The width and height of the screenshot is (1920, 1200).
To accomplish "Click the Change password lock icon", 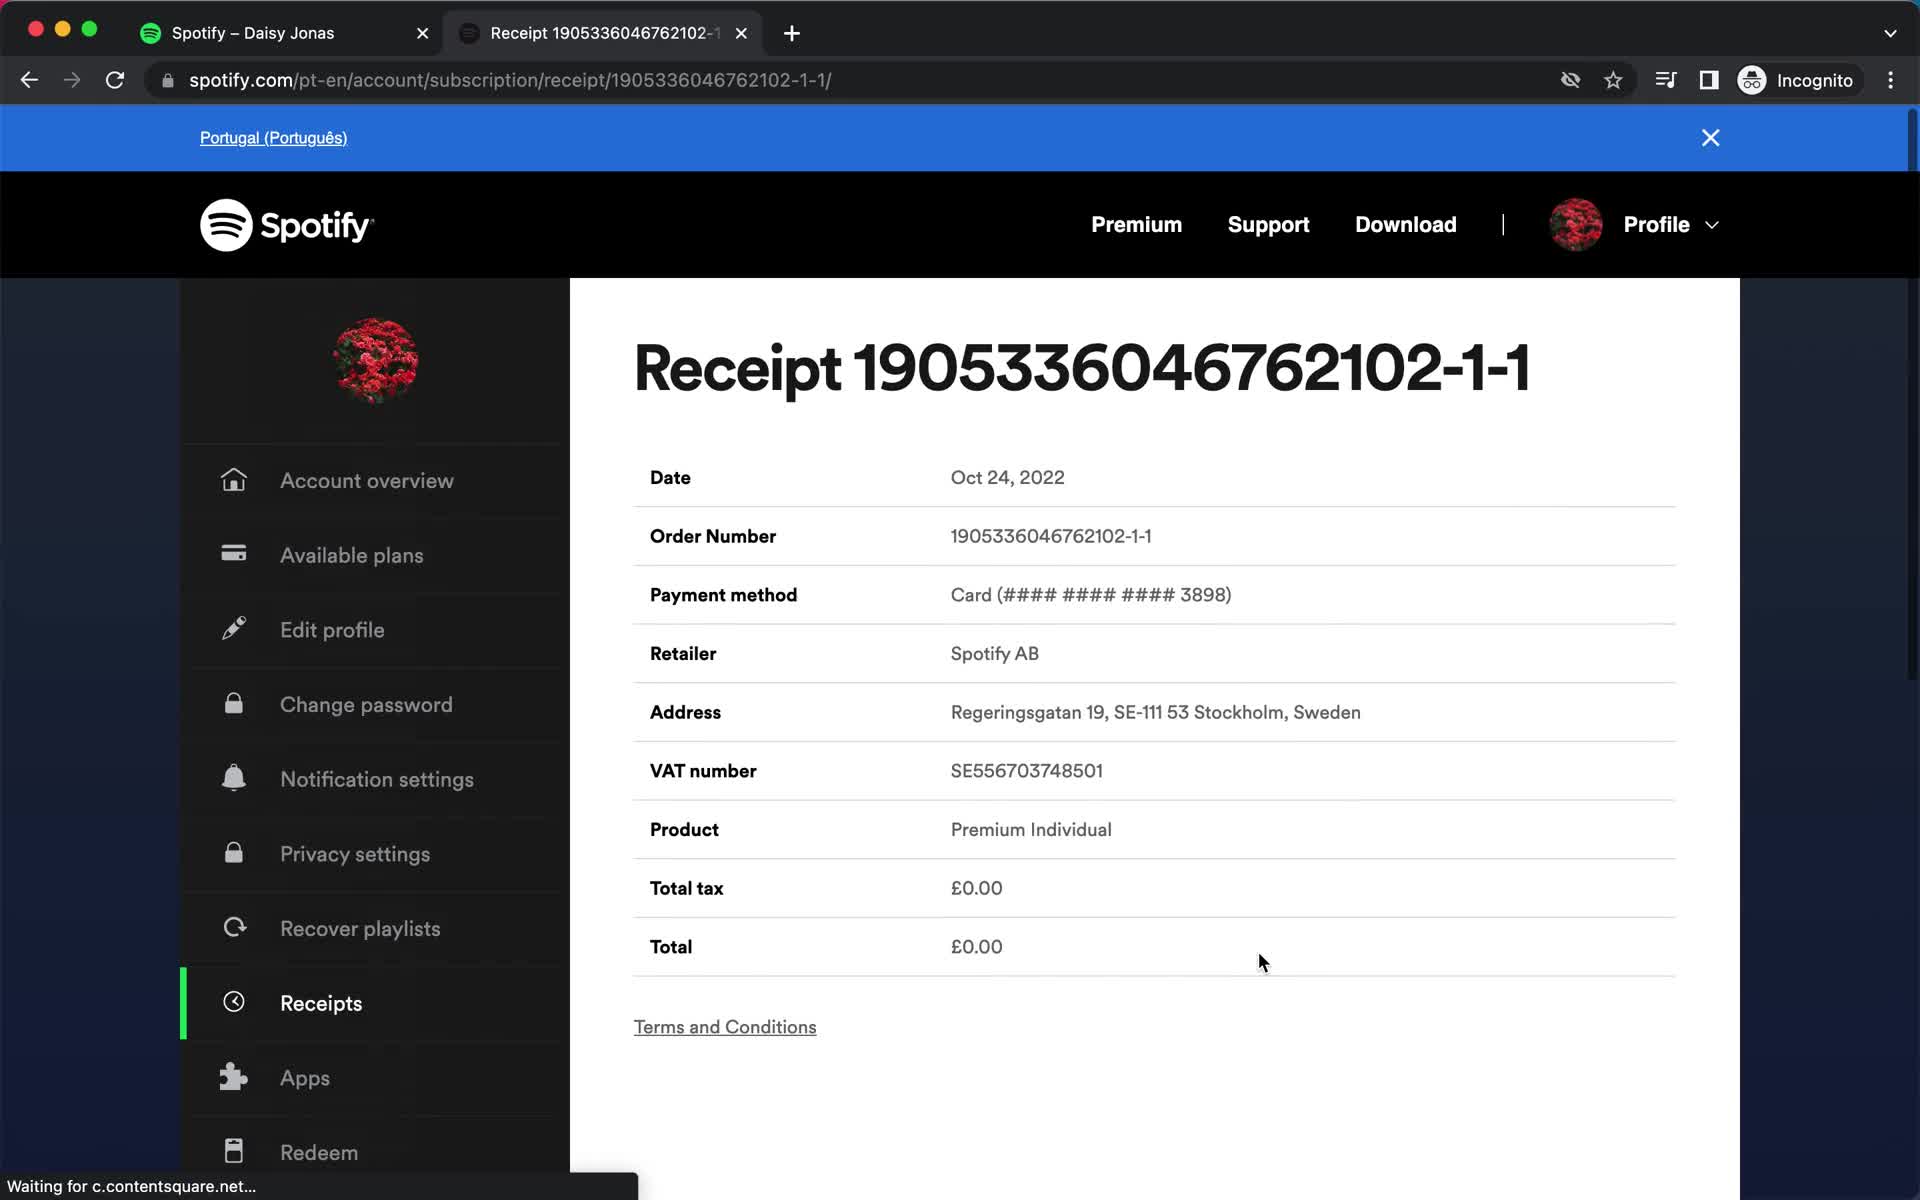I will [x=232, y=705].
